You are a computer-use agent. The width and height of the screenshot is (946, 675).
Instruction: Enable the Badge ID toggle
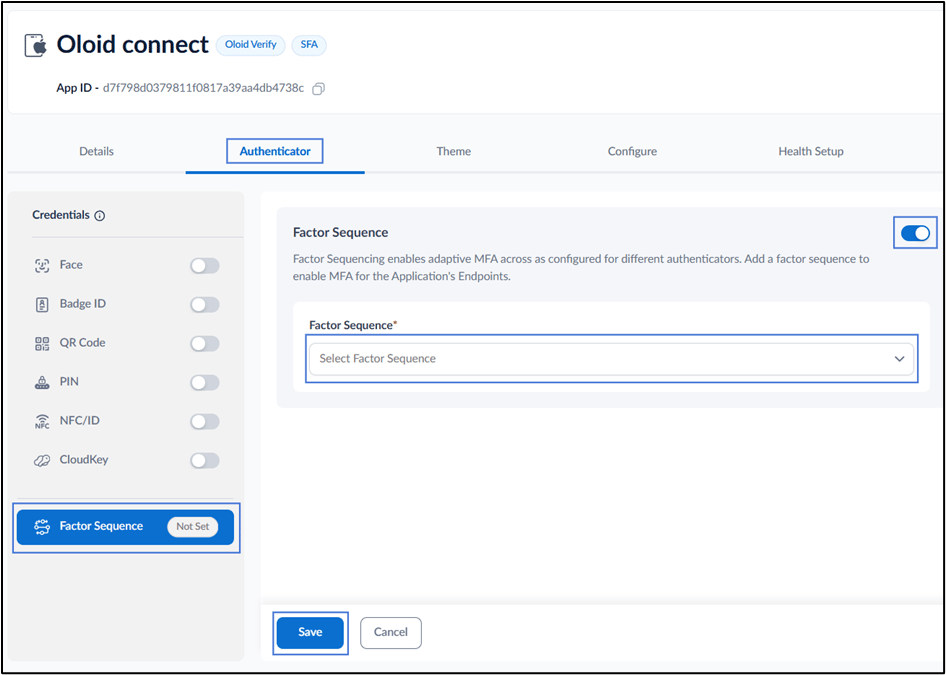tap(205, 305)
